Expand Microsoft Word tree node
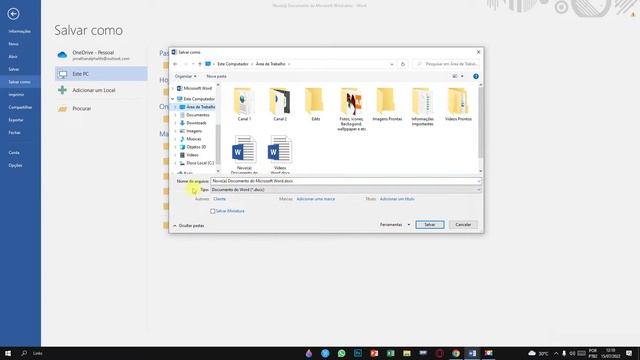The height and width of the screenshot is (360, 640). pos(173,88)
